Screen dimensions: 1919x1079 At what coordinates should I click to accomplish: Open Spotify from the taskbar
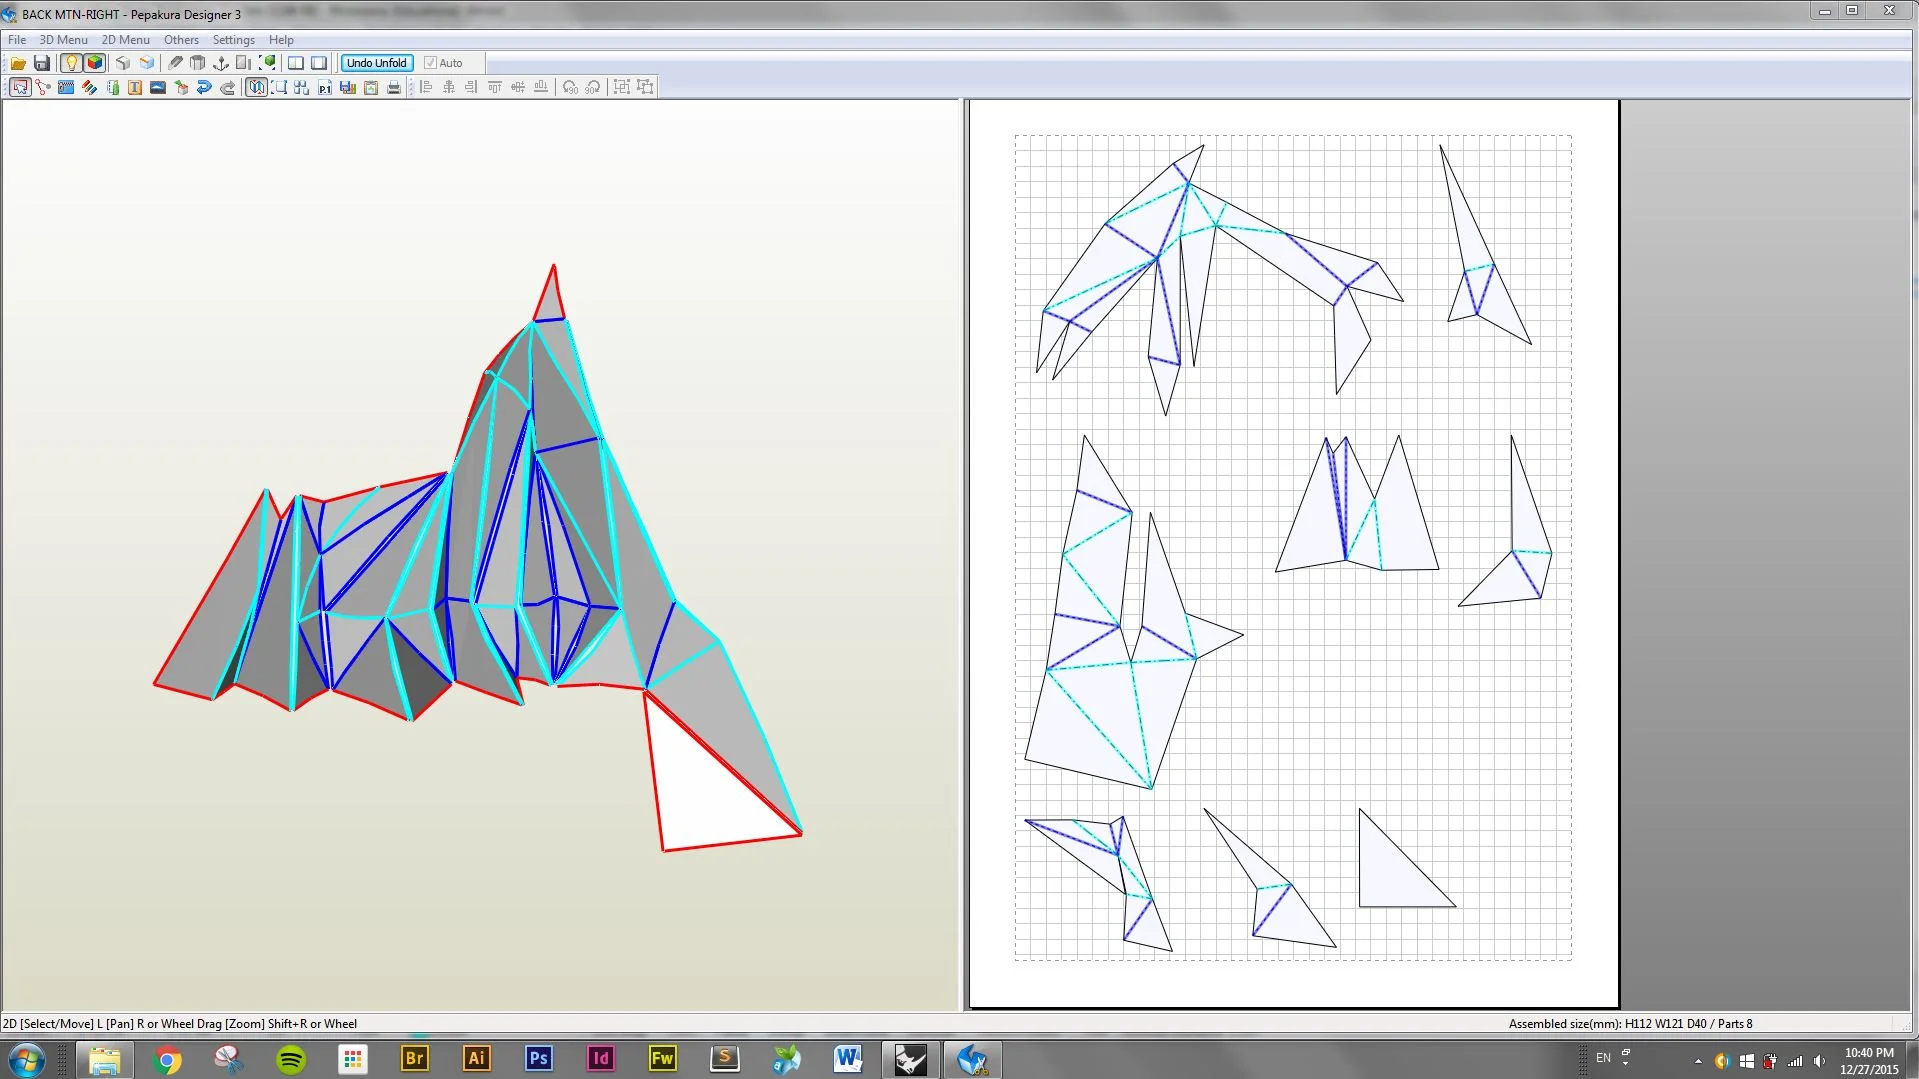tap(291, 1059)
